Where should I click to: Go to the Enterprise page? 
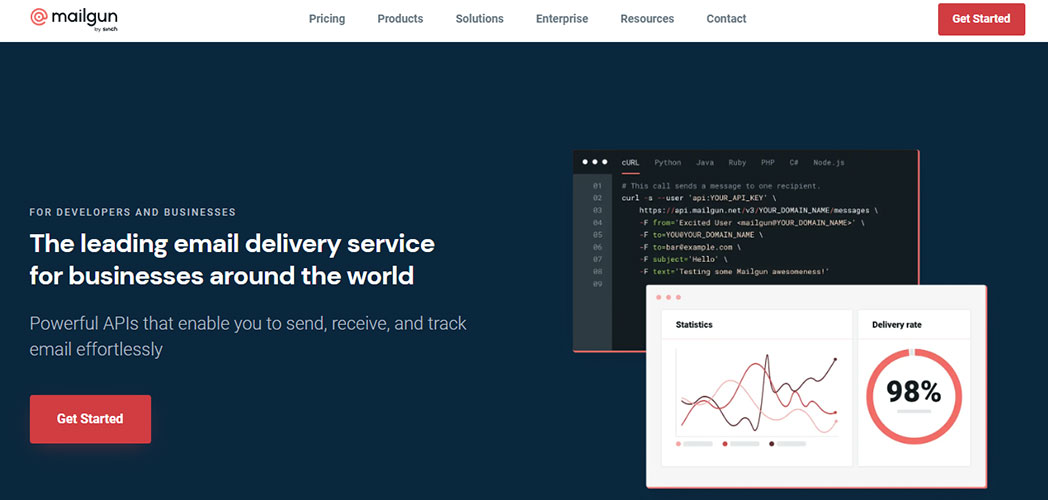click(562, 19)
